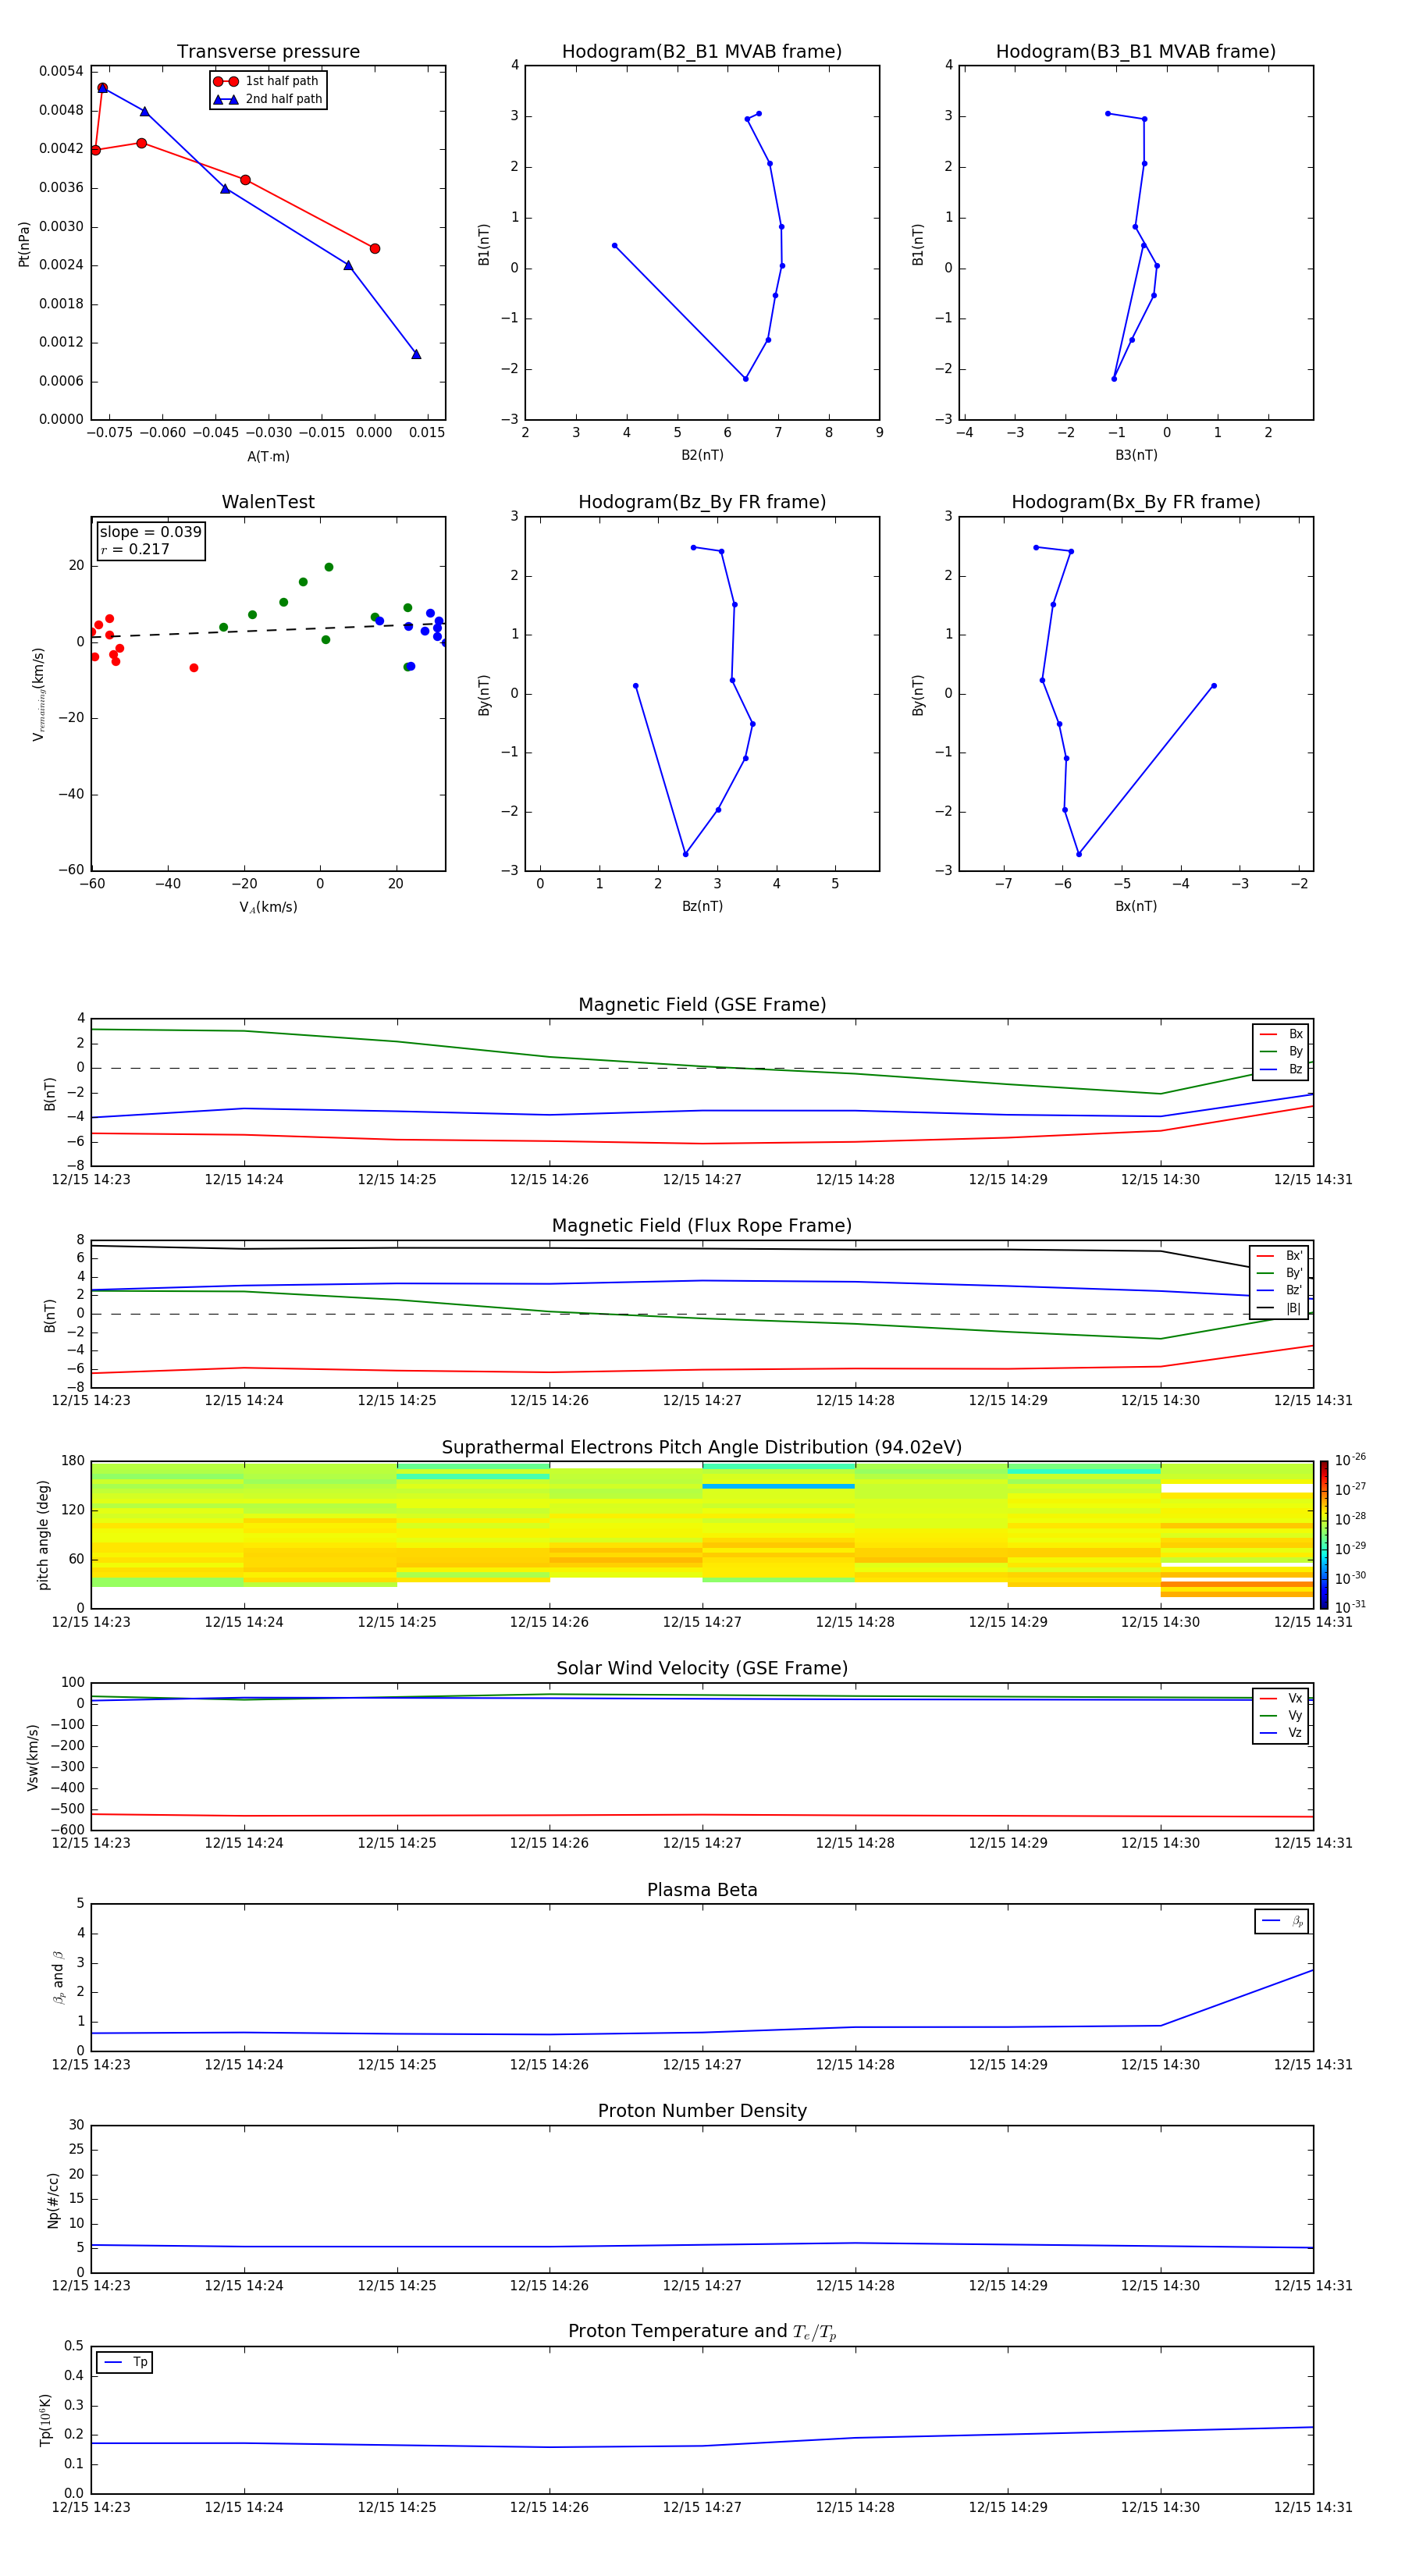
Task: Click the lowest blue triangle in Transverse pressure plot
Action: click(416, 354)
